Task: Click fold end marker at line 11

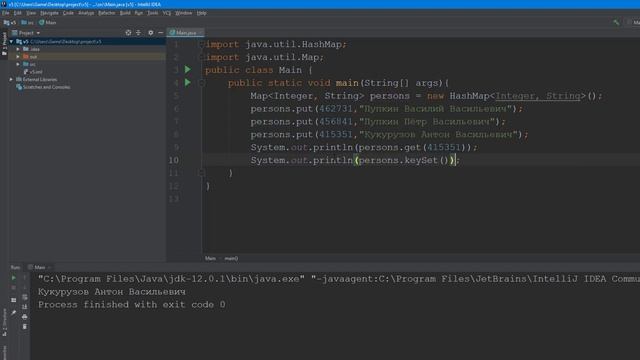Action: (x=201, y=173)
